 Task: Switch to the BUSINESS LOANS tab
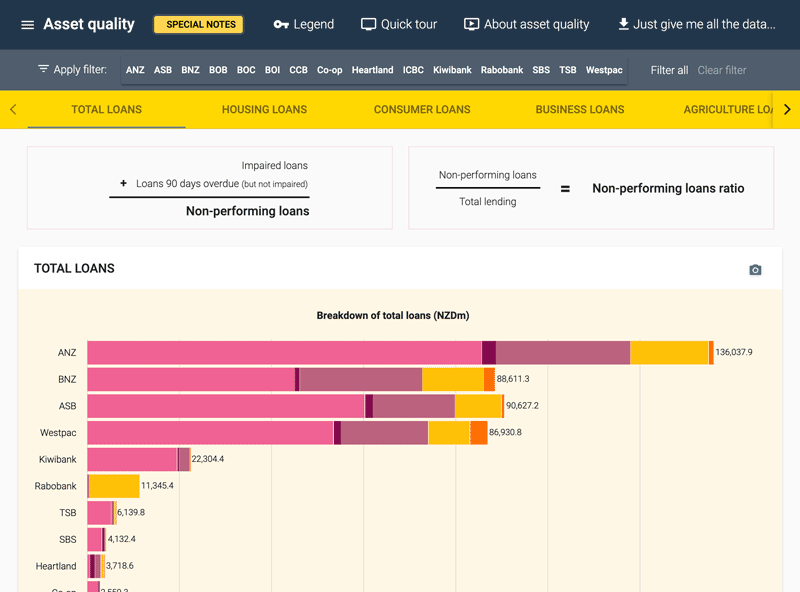point(580,109)
